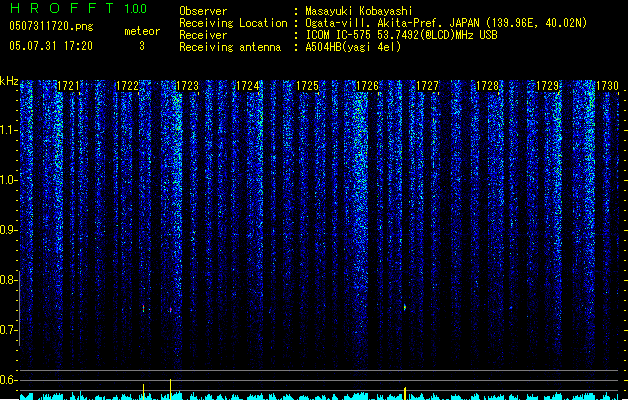Click the 0.6 kHz axis tick
The height and width of the screenshot is (400, 629).
(x=8, y=380)
